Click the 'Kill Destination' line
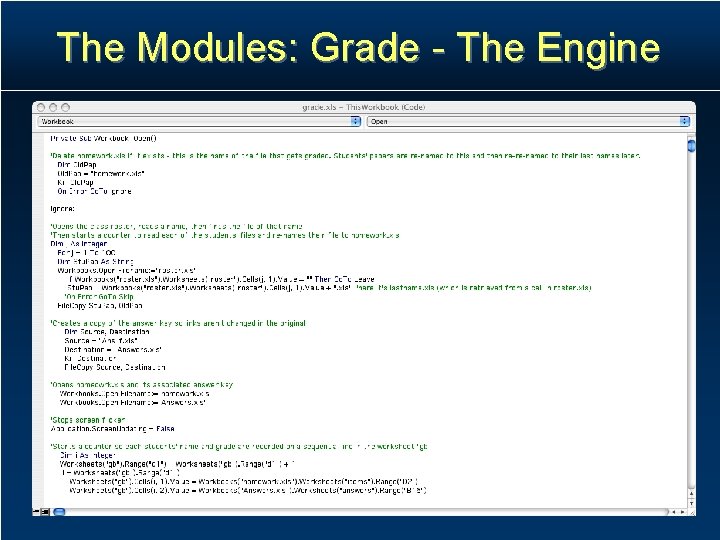Viewport: 720px width, 540px height. coord(90,358)
